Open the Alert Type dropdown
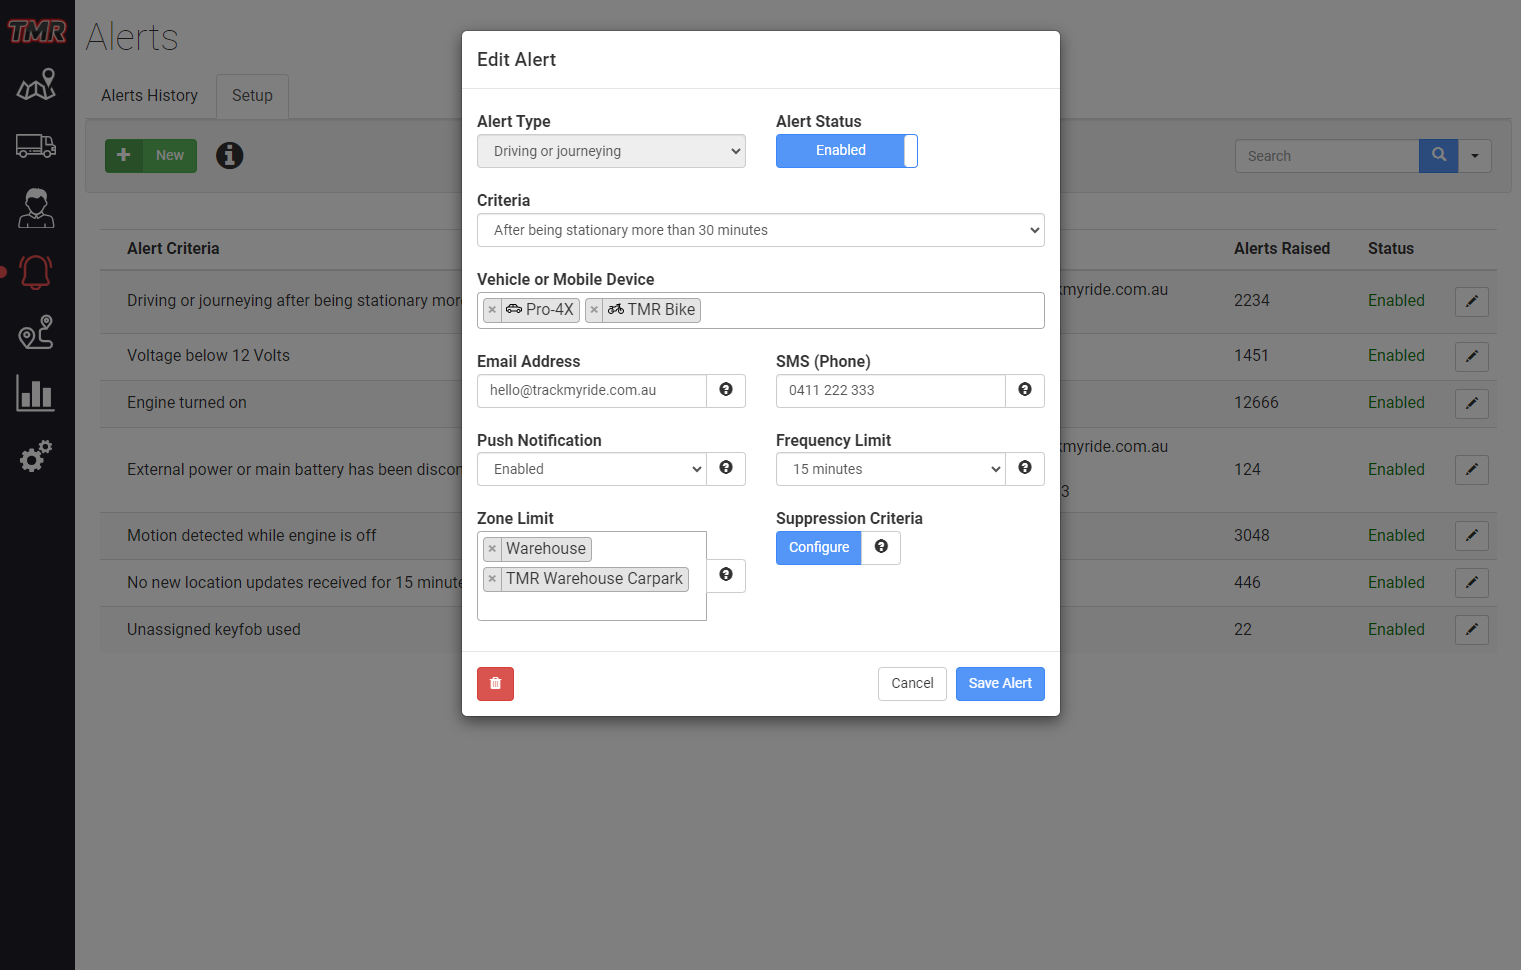Screen dimensions: 1521x970 point(611,151)
